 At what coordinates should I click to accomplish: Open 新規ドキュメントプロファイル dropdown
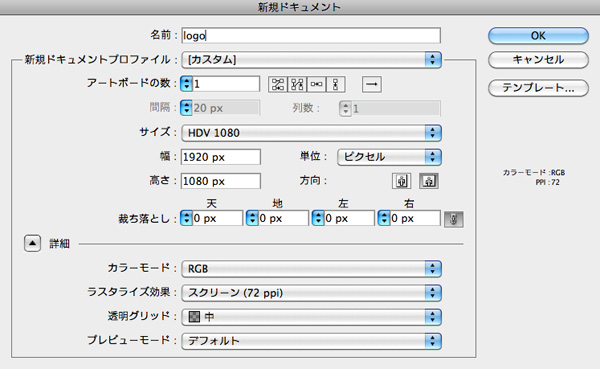pyautogui.click(x=311, y=60)
